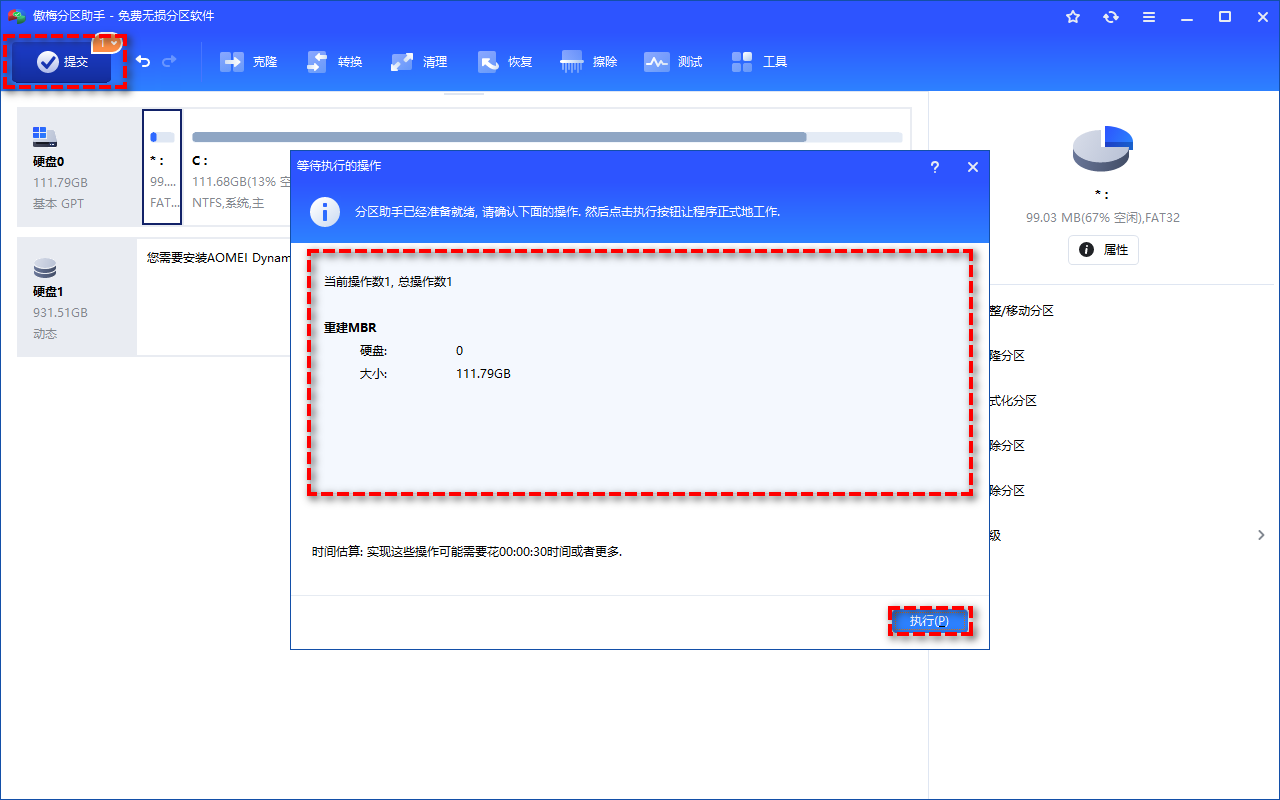Open the 克隆 (Clone) tool
1280x800 pixels.
(x=249, y=62)
